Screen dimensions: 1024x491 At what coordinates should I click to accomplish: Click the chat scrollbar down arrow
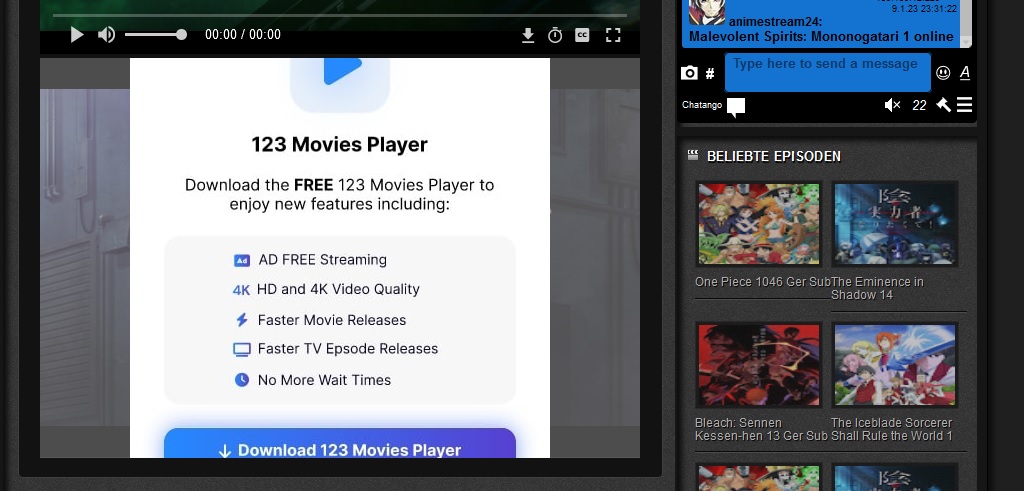point(966,42)
